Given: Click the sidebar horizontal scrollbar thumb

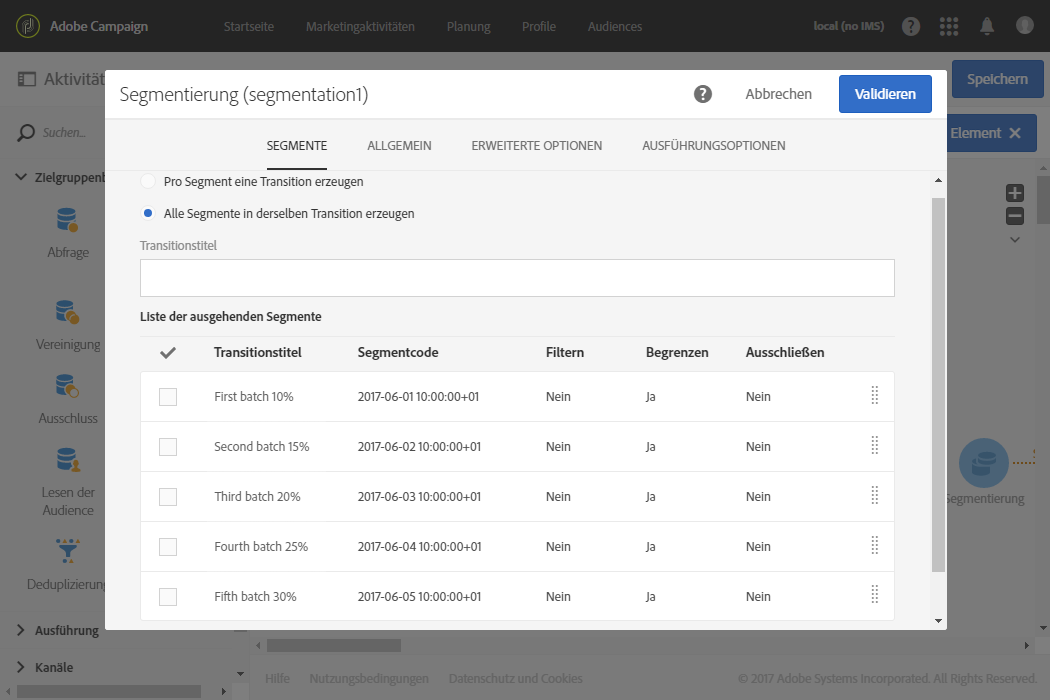Looking at the screenshot, I should coord(108,691).
